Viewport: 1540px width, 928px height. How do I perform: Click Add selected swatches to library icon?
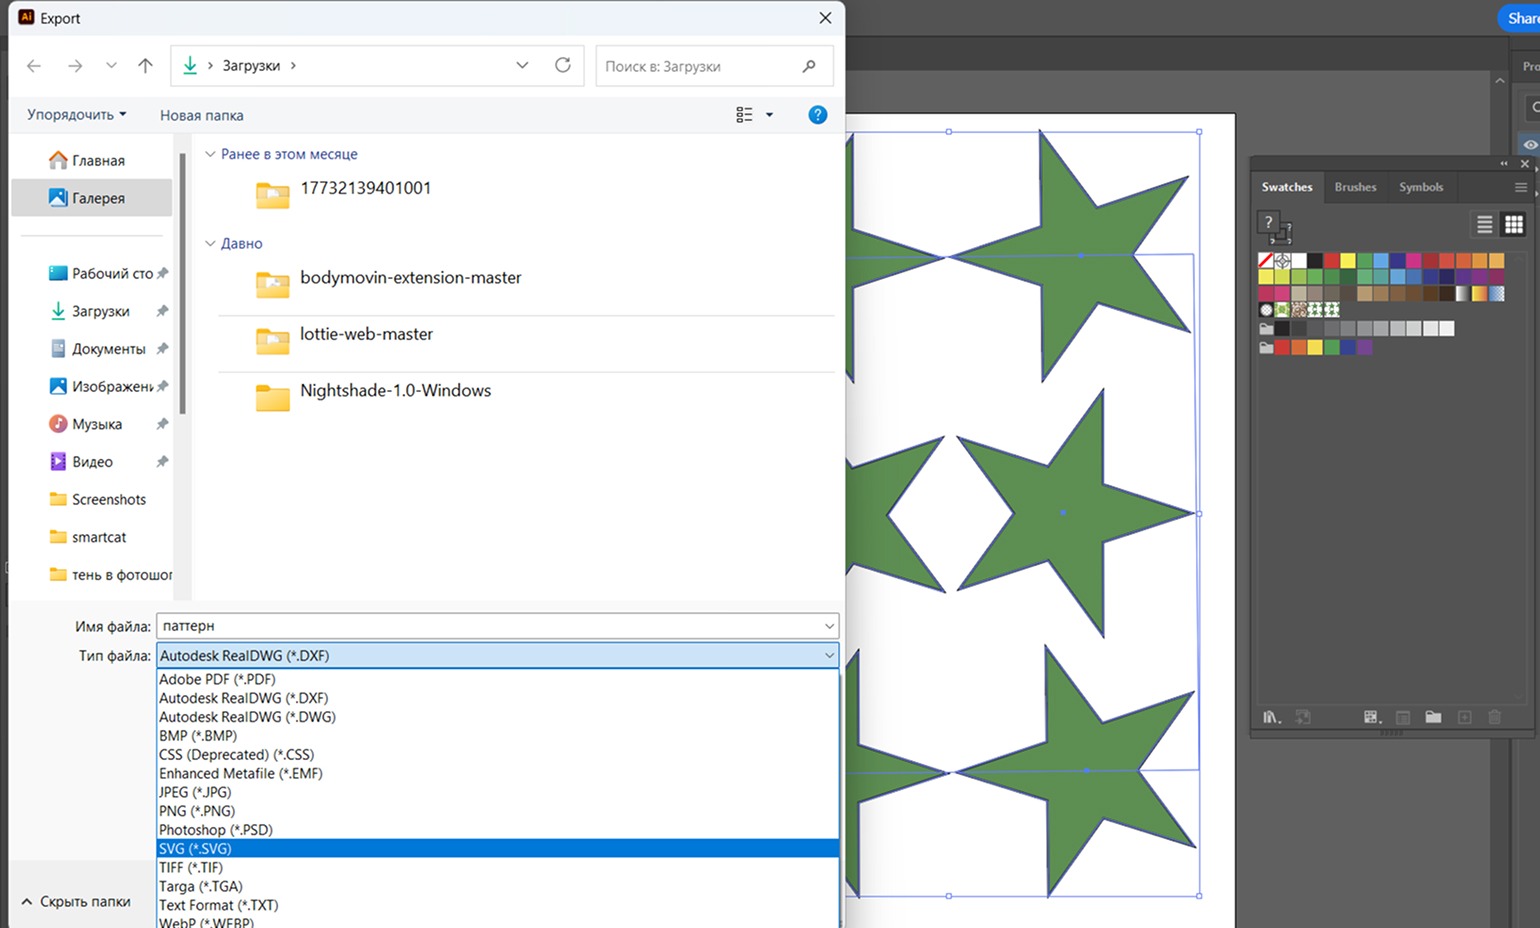point(1303,717)
